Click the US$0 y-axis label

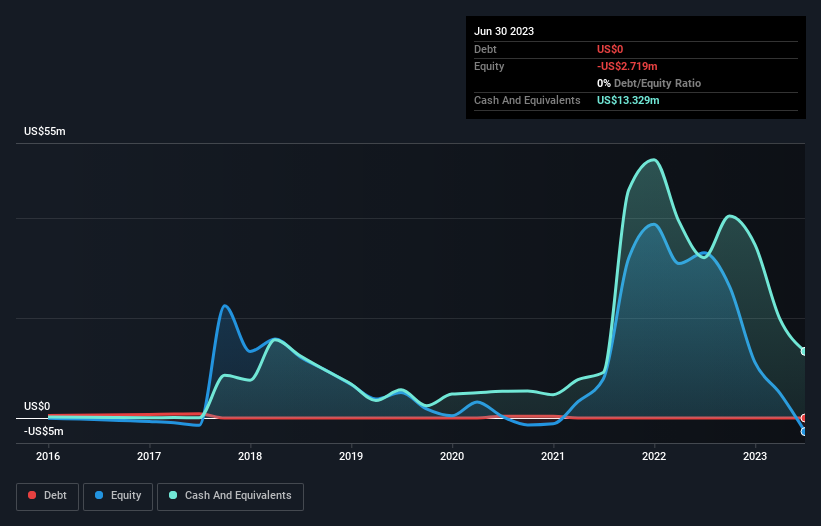tap(37, 407)
